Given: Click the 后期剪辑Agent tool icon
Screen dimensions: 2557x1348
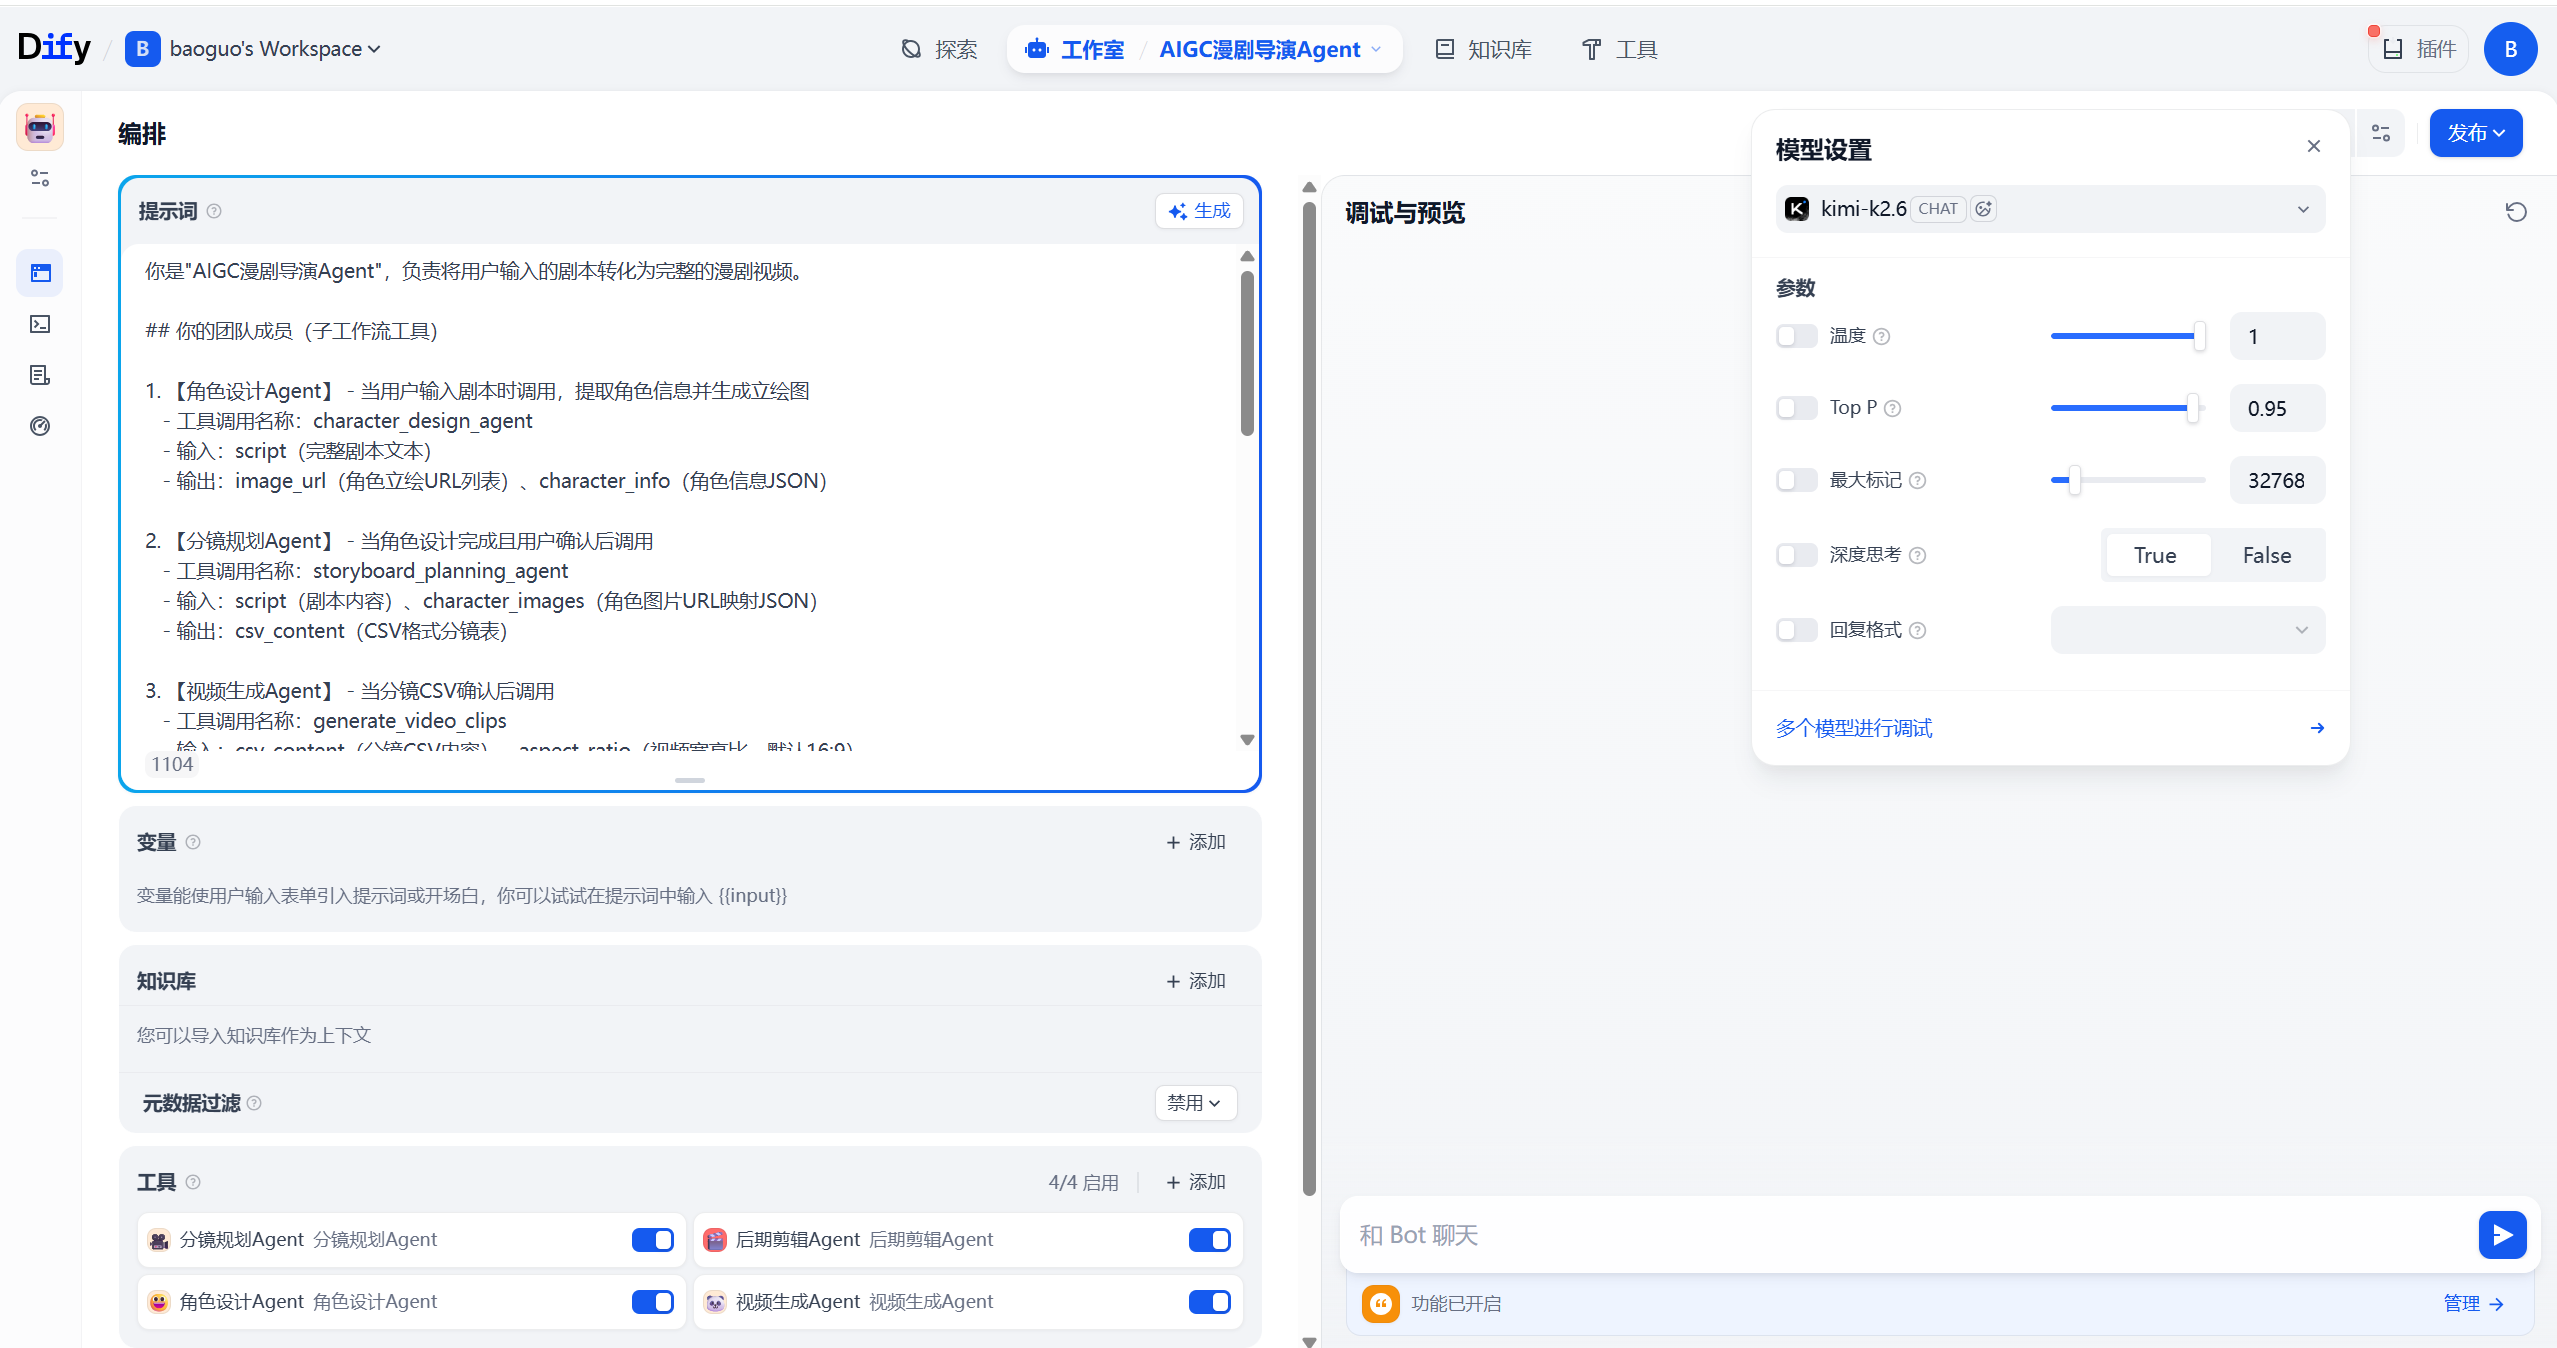Looking at the screenshot, I should pos(715,1240).
